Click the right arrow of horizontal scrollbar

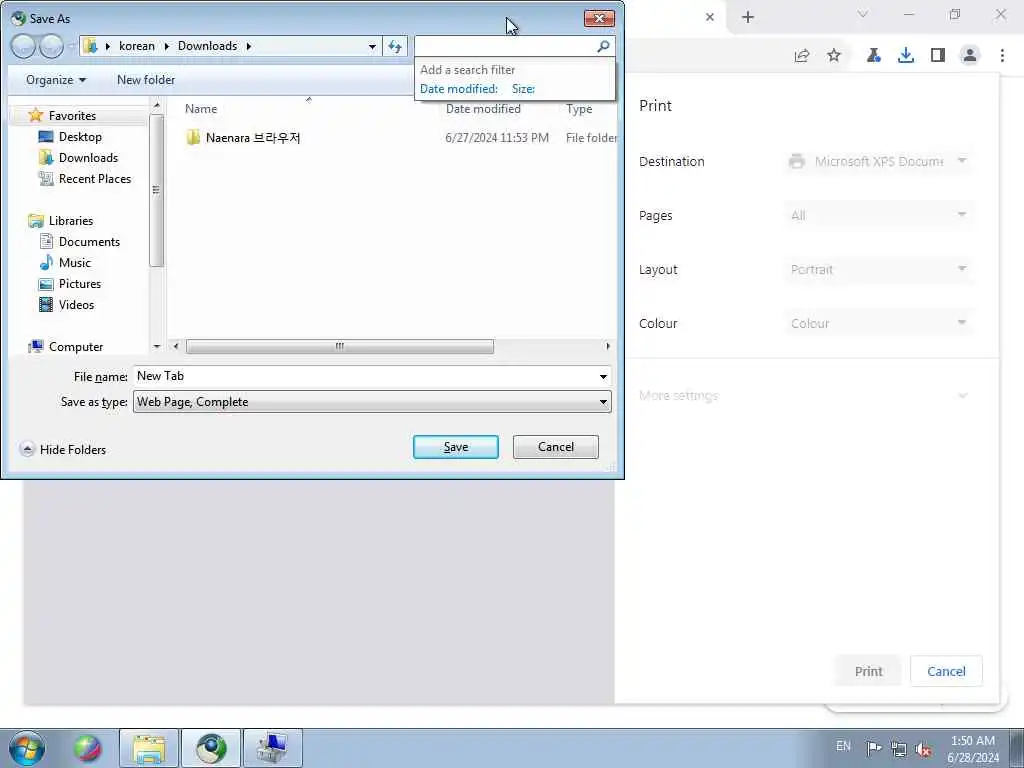point(608,346)
